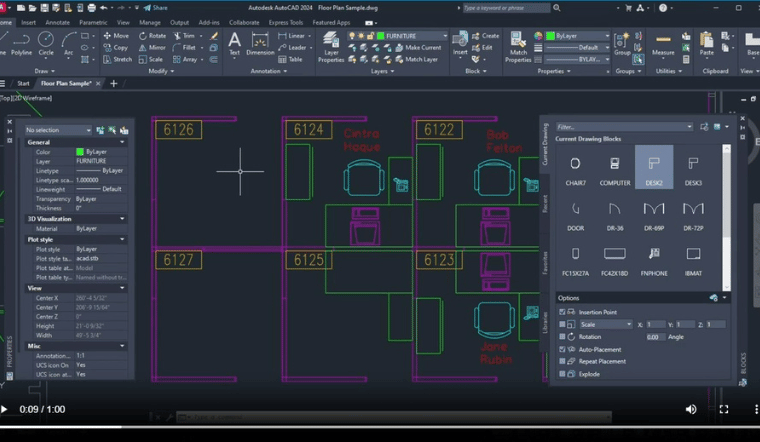Open the Blocks Filter dropdown
760x442 pixels.
pyautogui.click(x=624, y=126)
